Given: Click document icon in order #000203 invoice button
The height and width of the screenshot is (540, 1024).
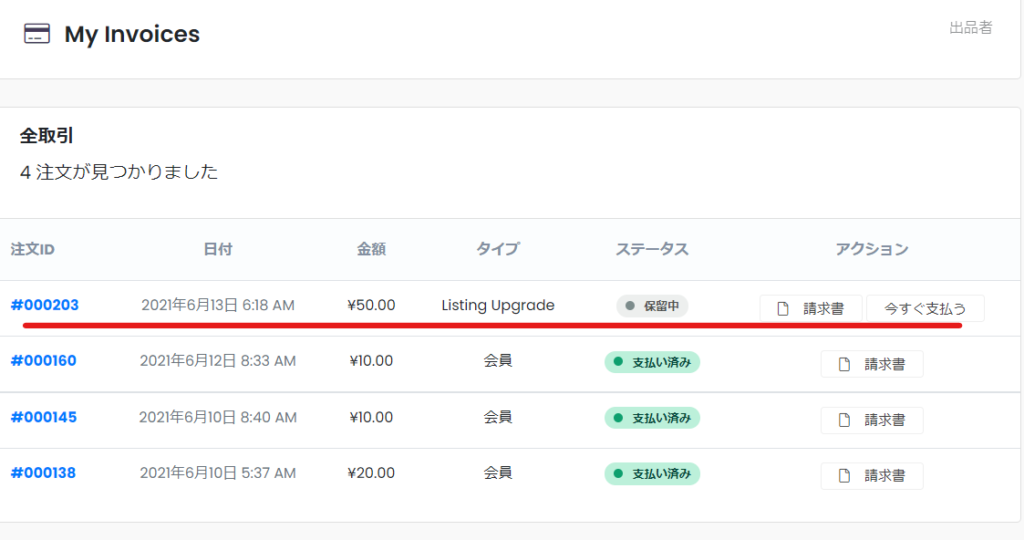Looking at the screenshot, I should point(782,309).
